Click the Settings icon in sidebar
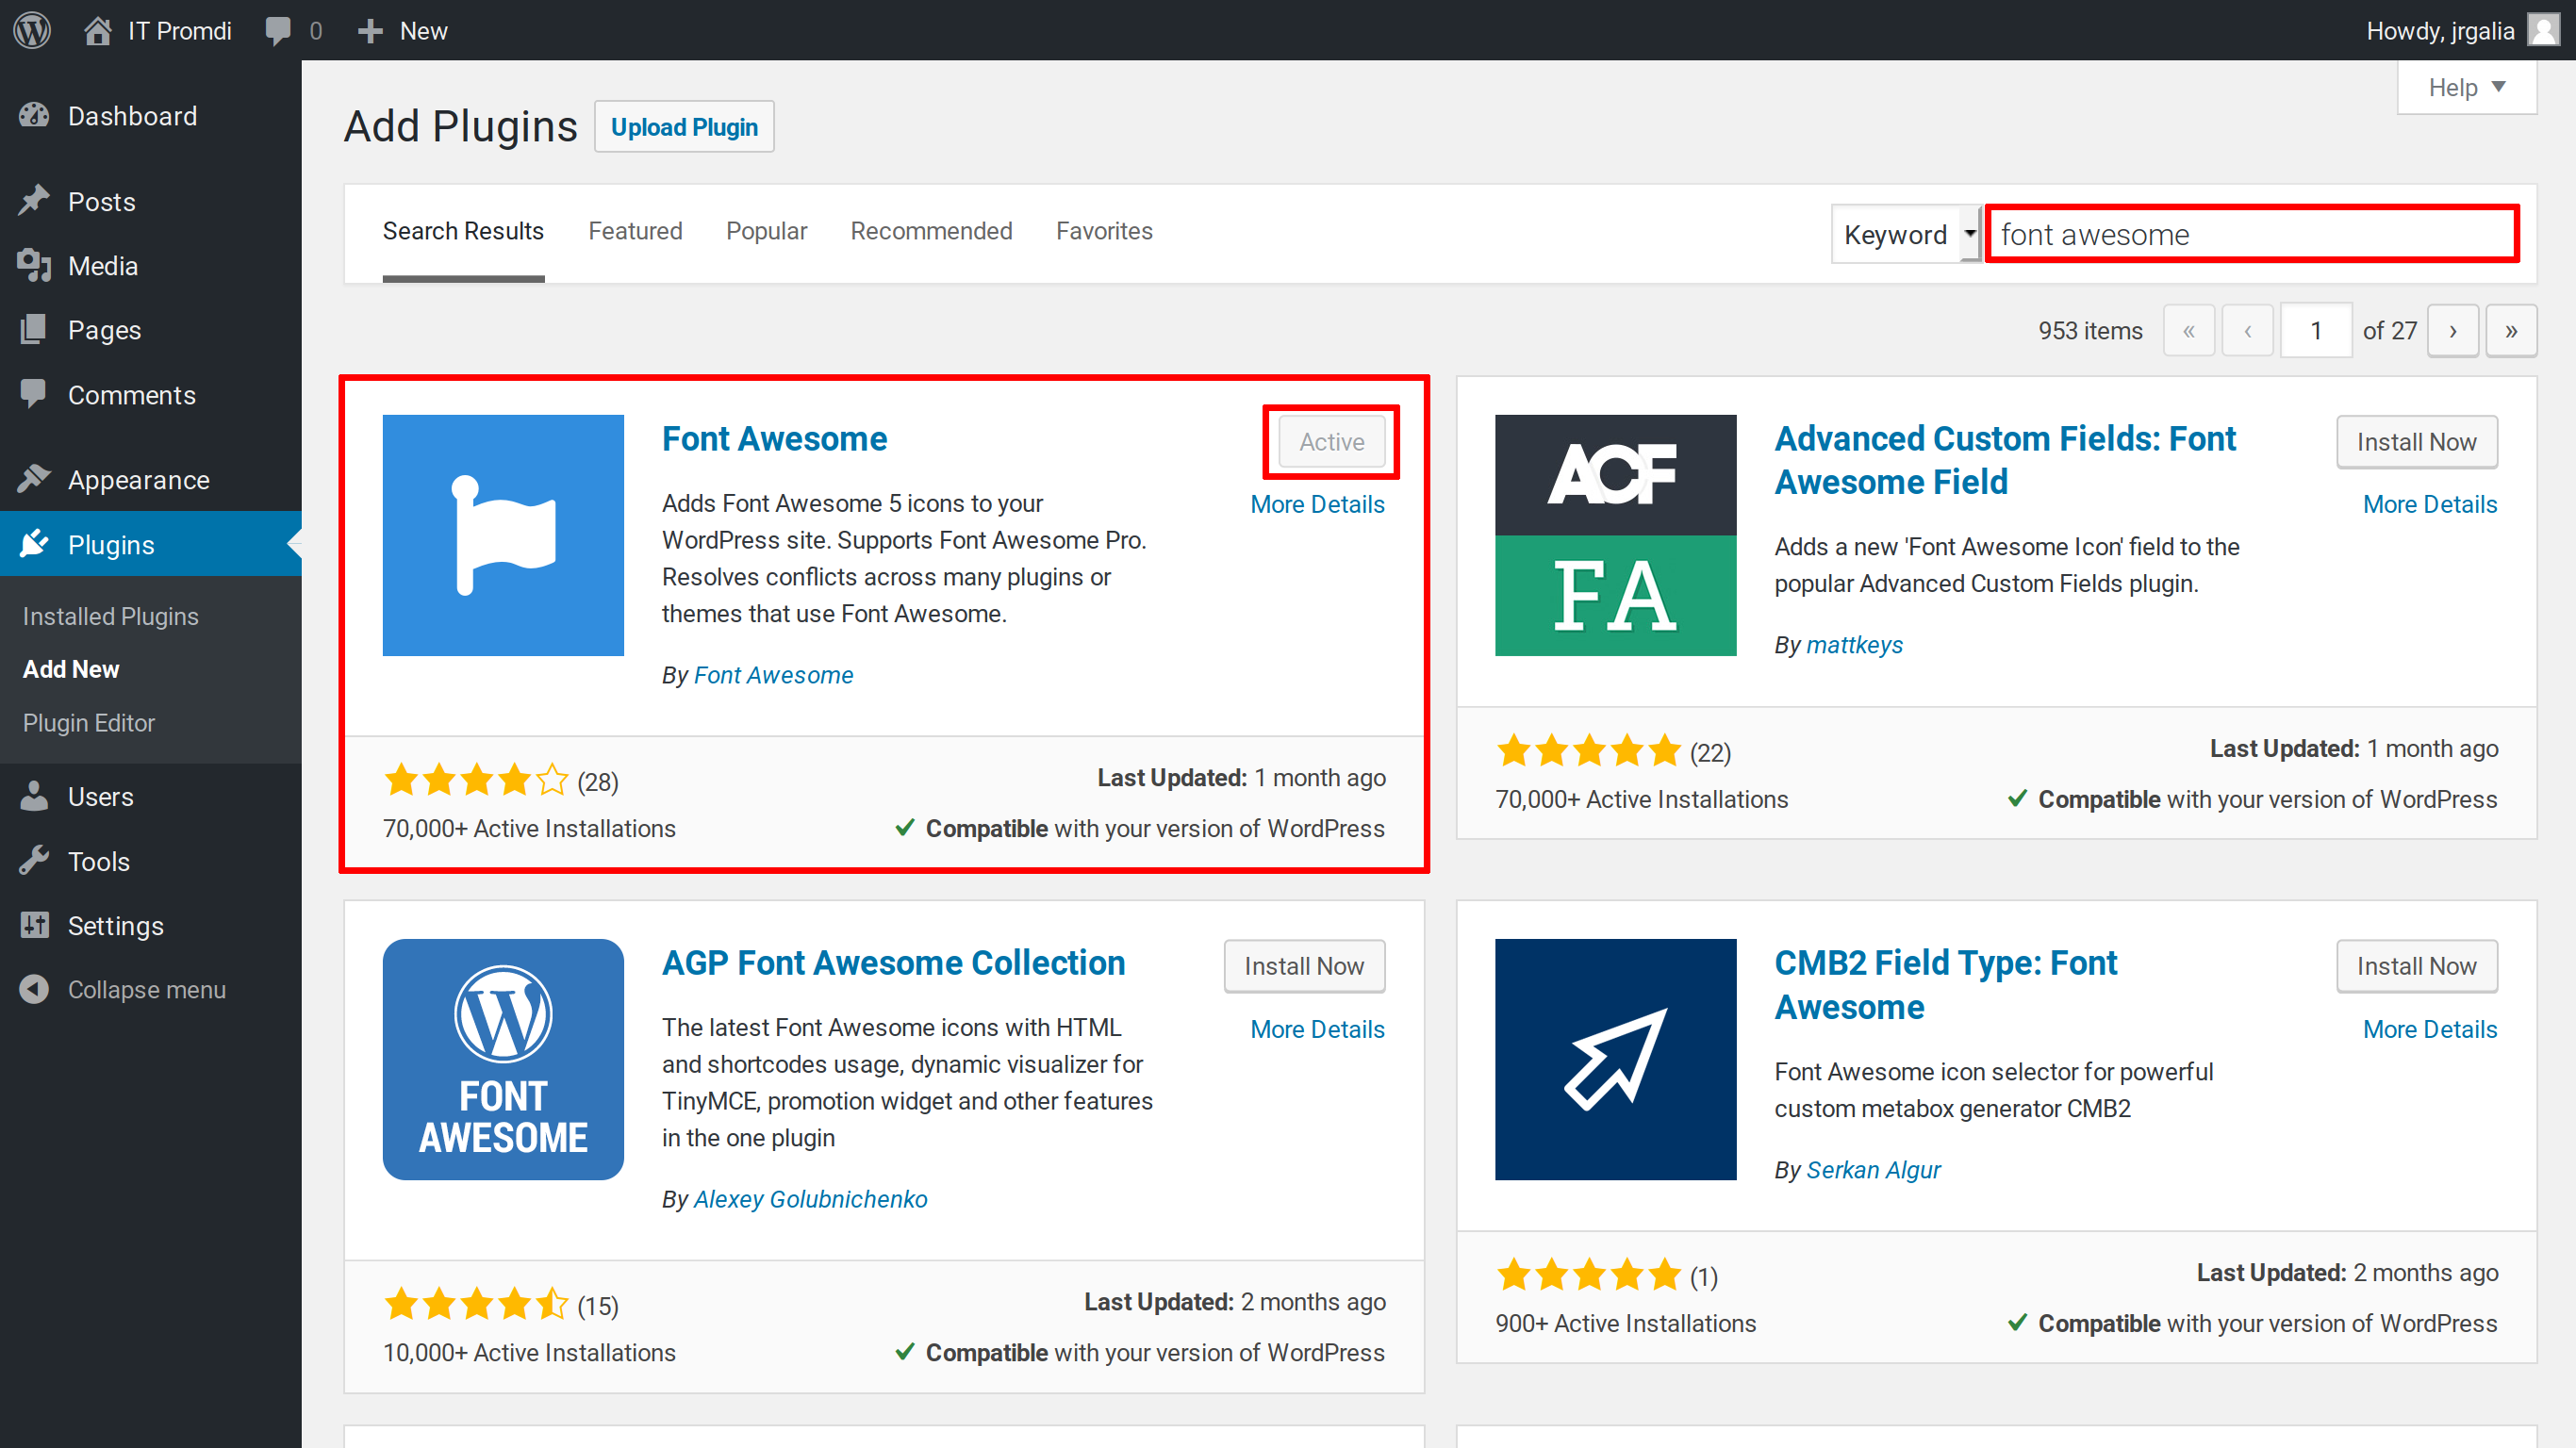Viewport: 2576px width, 1448px height. click(x=34, y=925)
